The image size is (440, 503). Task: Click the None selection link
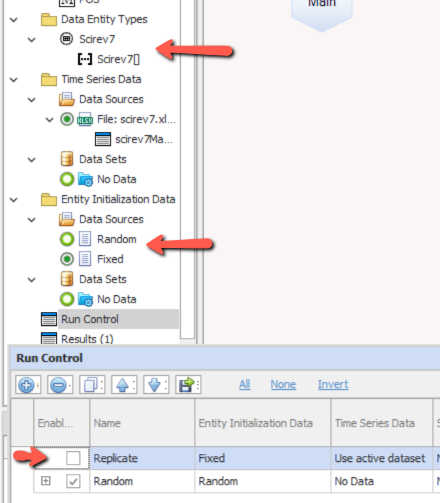pyautogui.click(x=283, y=384)
